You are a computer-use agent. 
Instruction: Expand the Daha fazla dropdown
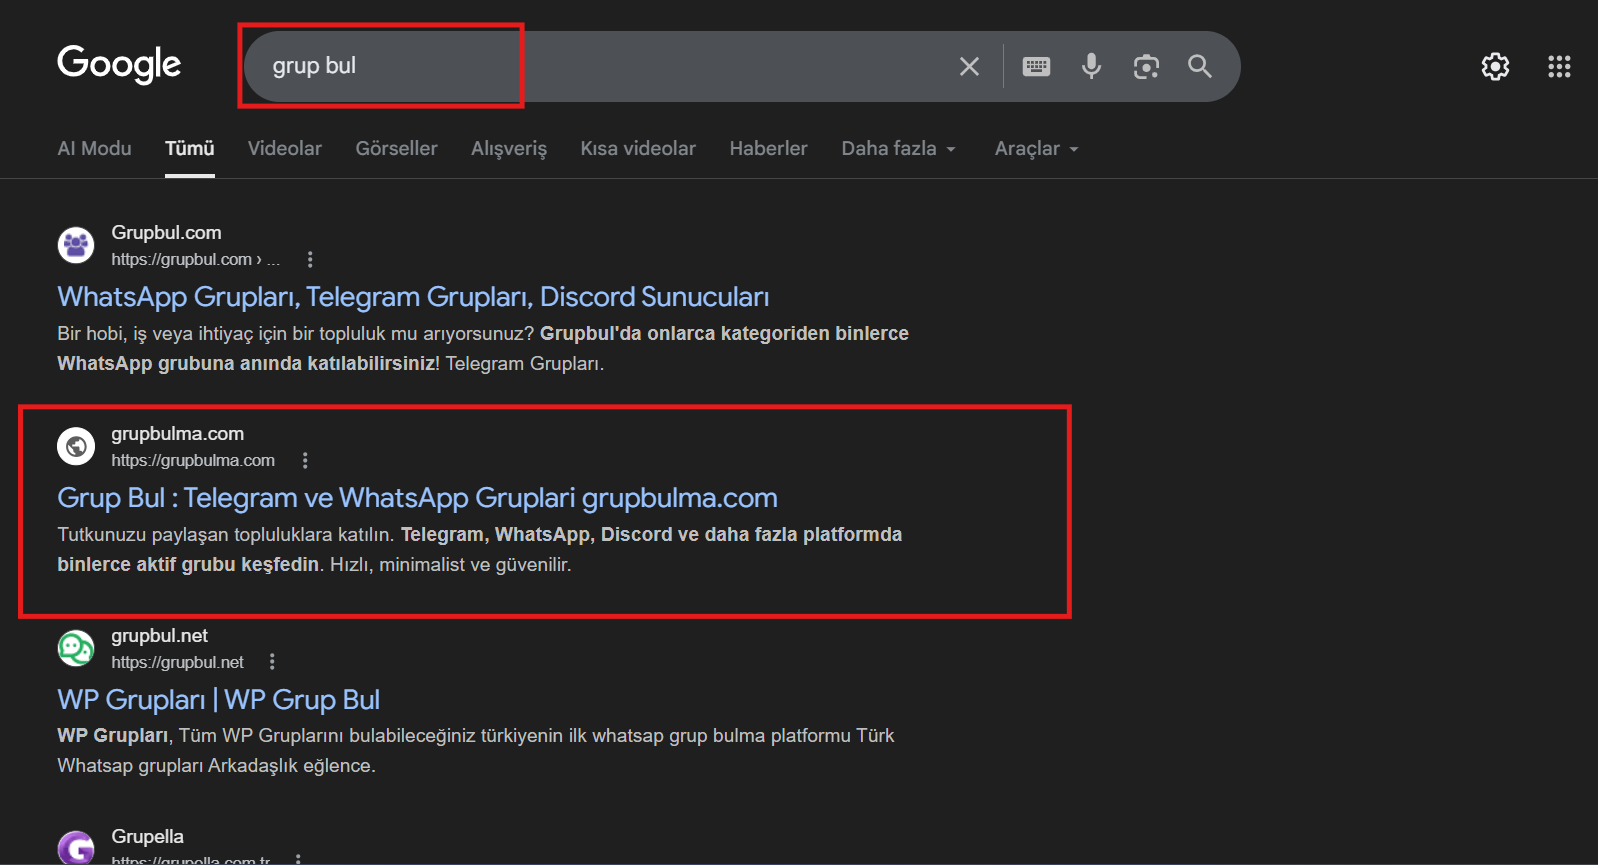click(x=899, y=148)
